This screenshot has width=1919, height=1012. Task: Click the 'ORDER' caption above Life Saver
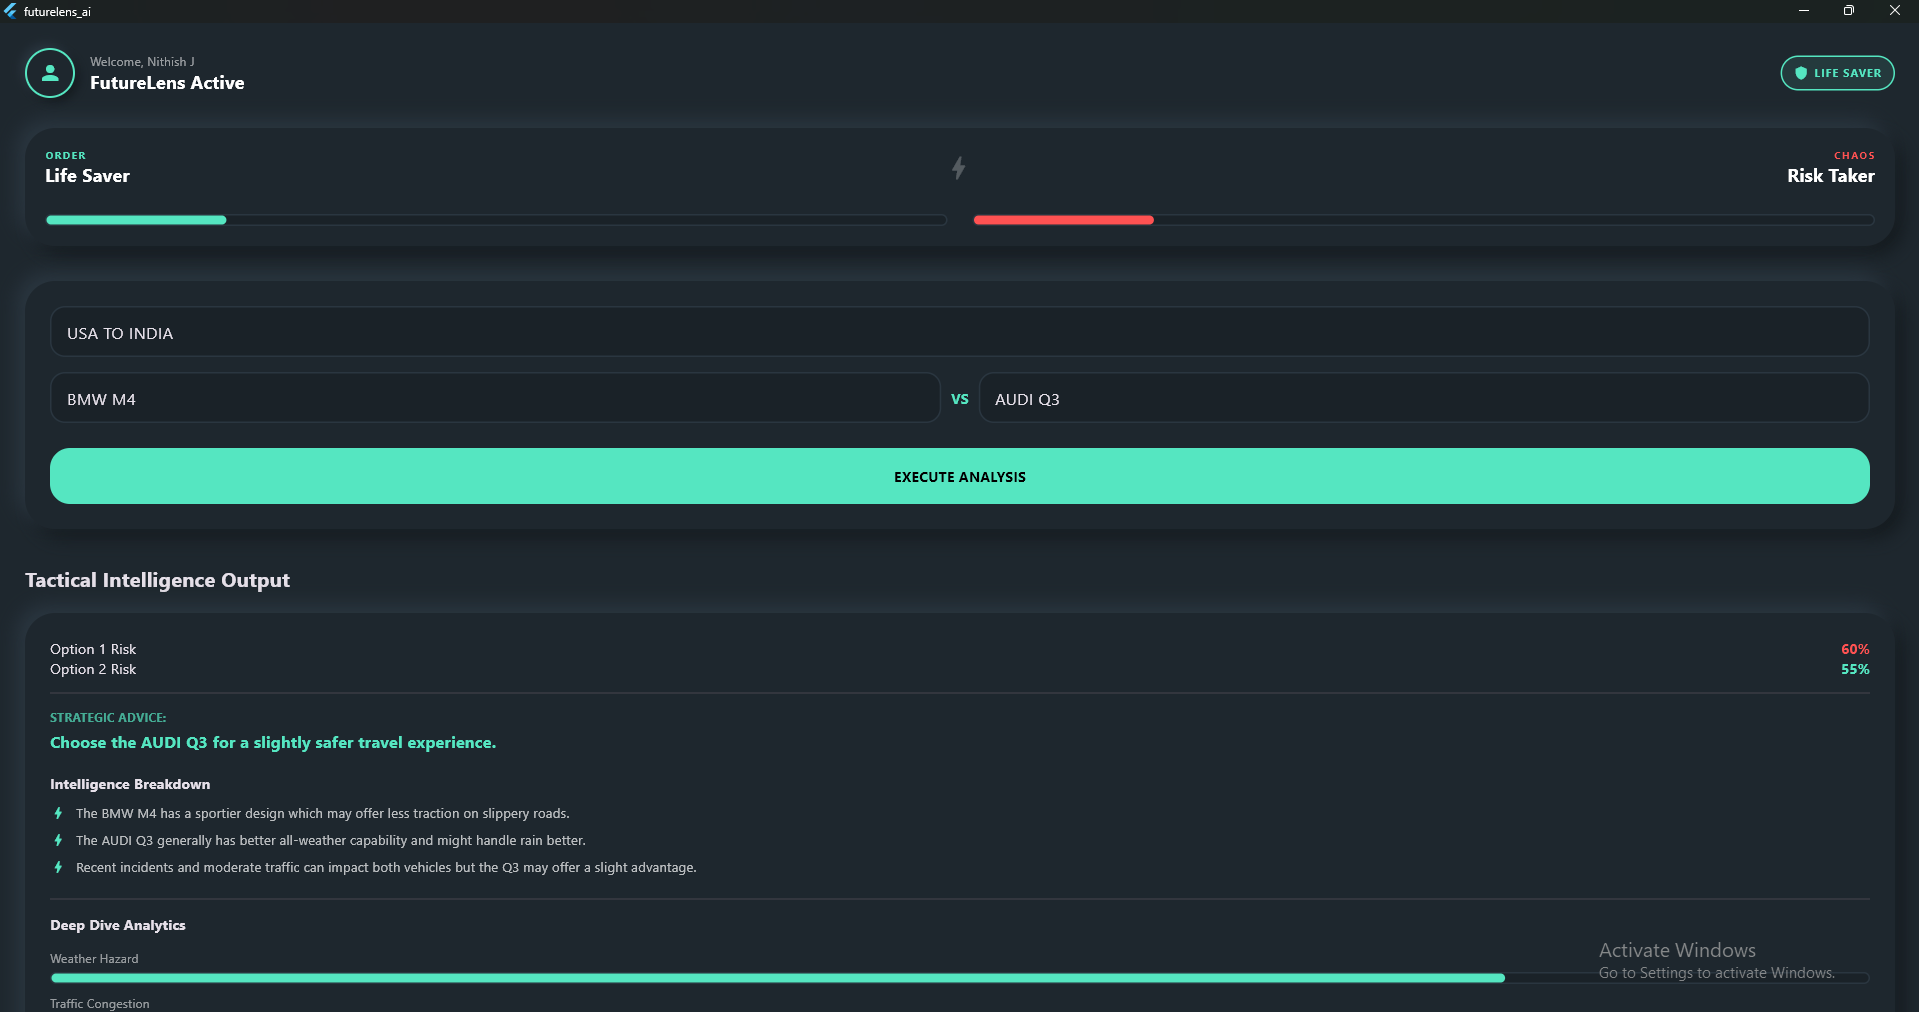tap(66, 155)
